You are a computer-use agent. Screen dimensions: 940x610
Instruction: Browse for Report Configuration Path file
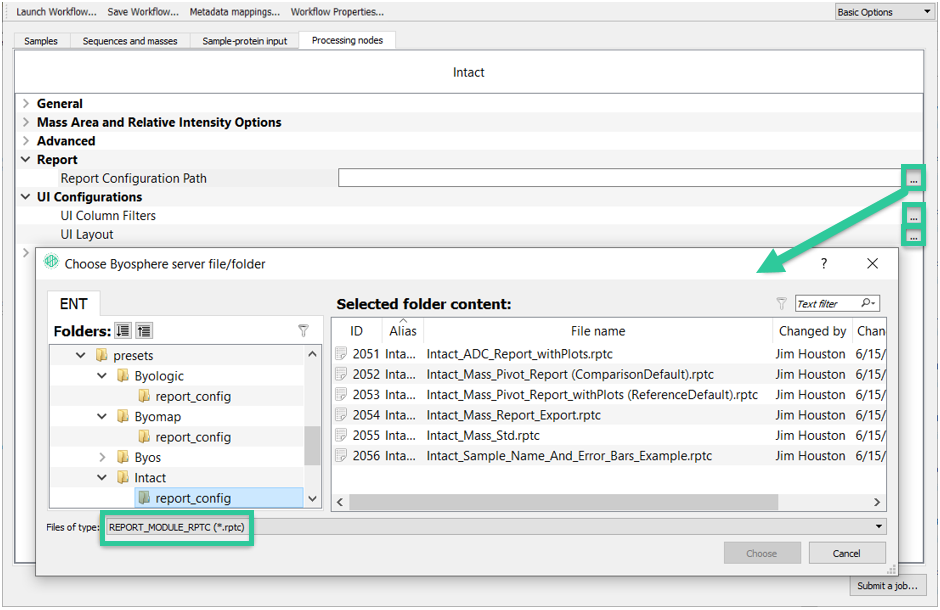point(913,179)
